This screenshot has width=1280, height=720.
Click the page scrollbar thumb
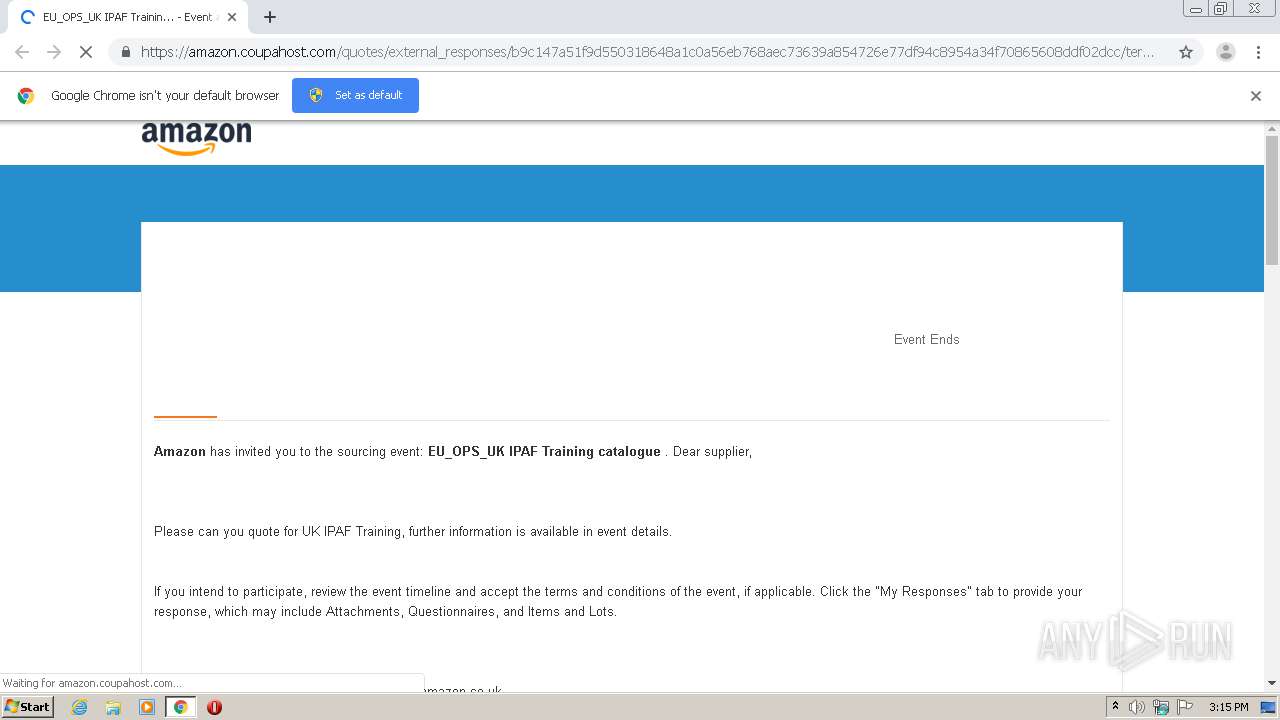point(1272,200)
